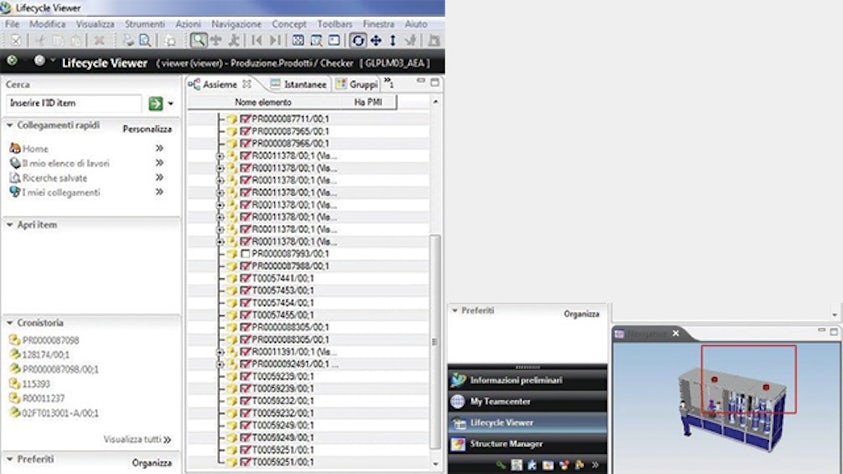Select the four-arrow Pan tool
The image size is (843, 474).
coord(376,40)
